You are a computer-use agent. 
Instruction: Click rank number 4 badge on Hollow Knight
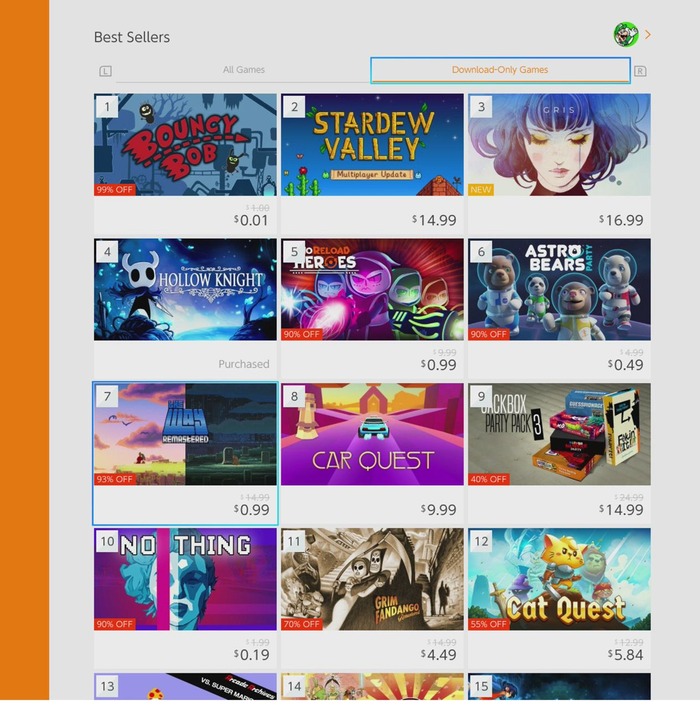click(107, 252)
